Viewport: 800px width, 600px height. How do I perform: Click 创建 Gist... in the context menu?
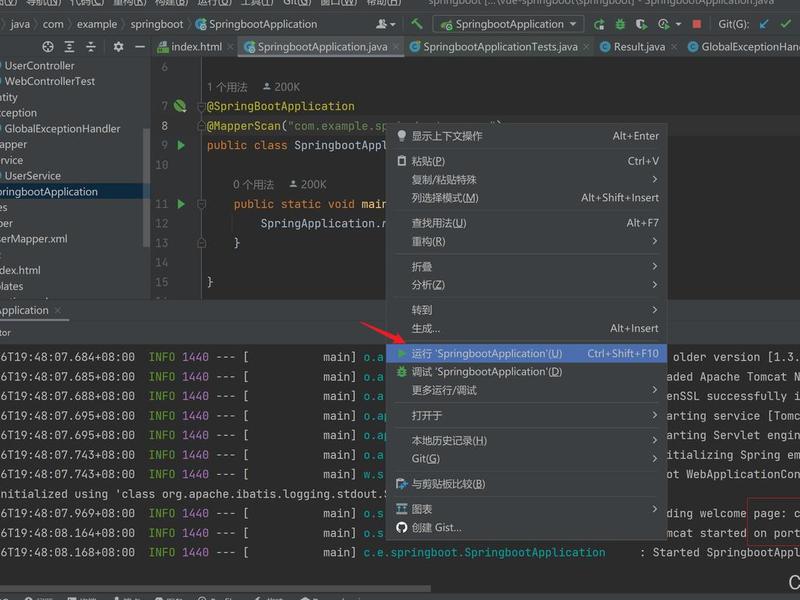coord(527,528)
